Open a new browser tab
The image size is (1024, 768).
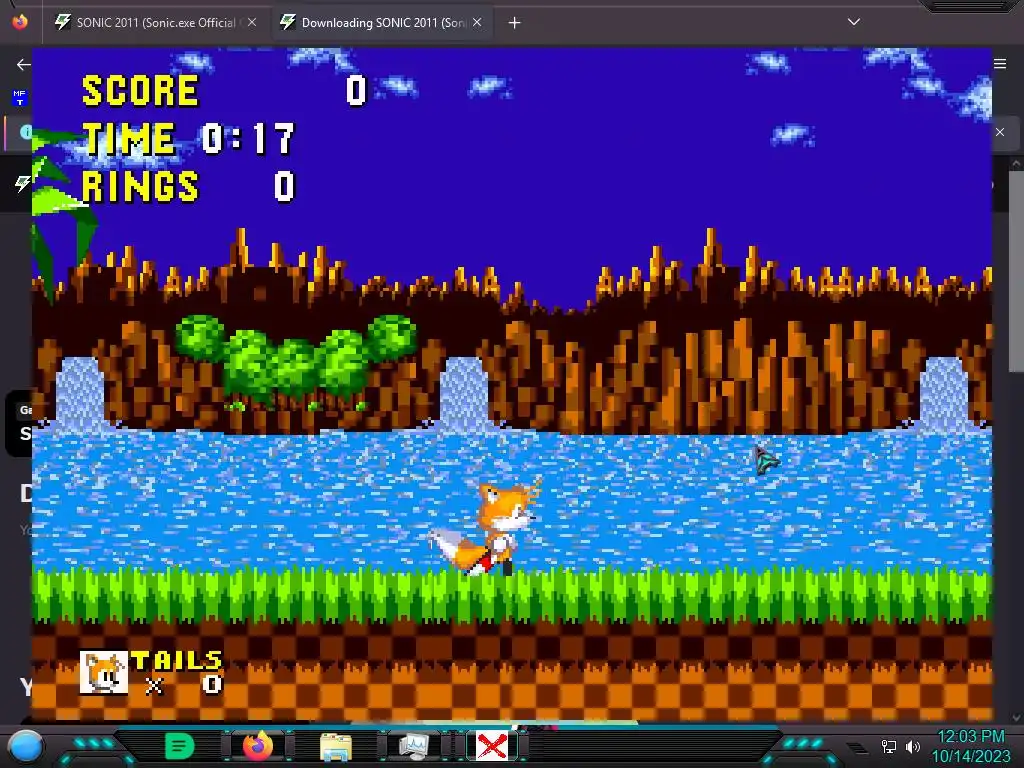515,23
